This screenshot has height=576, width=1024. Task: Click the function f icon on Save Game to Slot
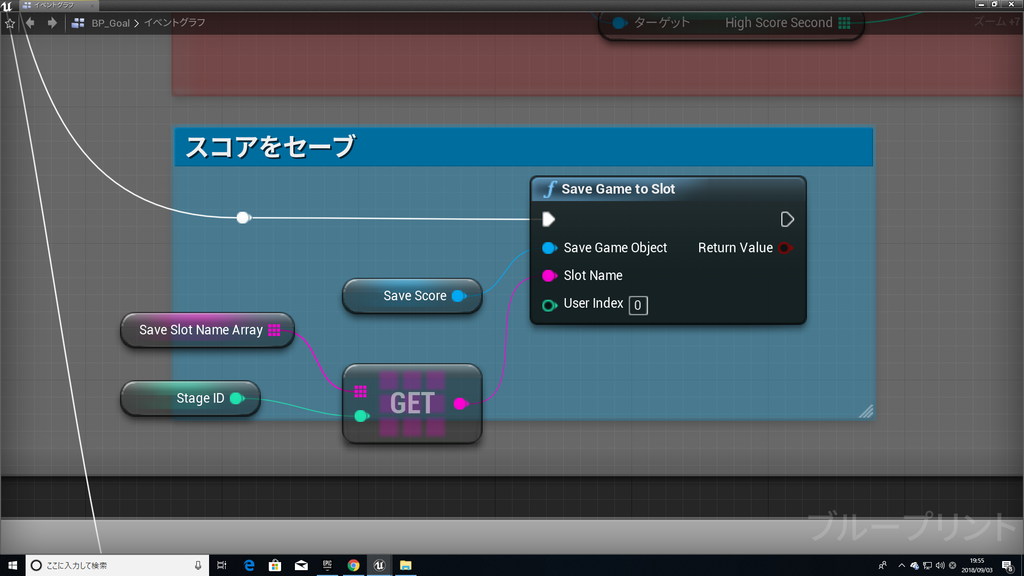click(x=549, y=189)
